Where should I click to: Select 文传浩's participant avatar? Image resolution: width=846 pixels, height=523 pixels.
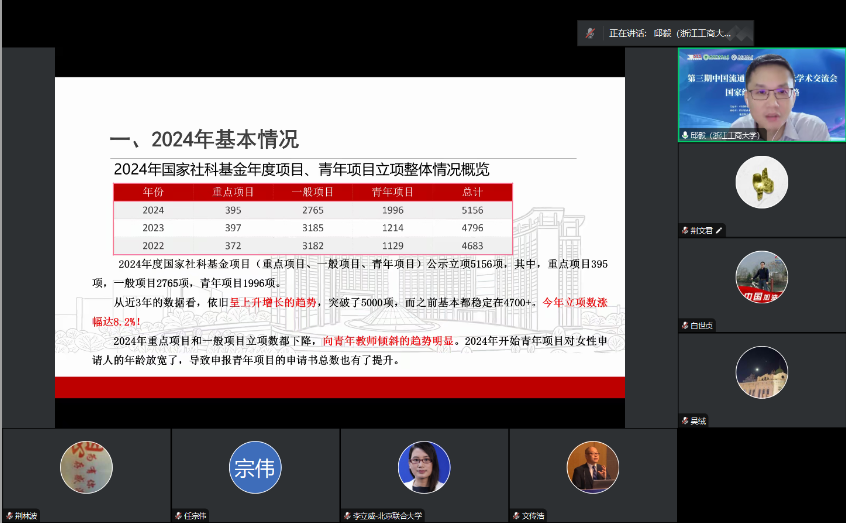(592, 467)
